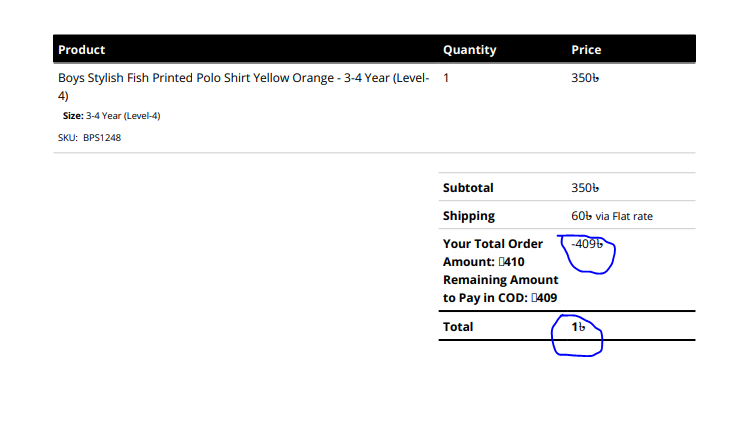Viewport: 744px width, 433px height.
Task: Select the Boys Stylish Fish Printed Polo Shirt name
Action: coord(243,86)
